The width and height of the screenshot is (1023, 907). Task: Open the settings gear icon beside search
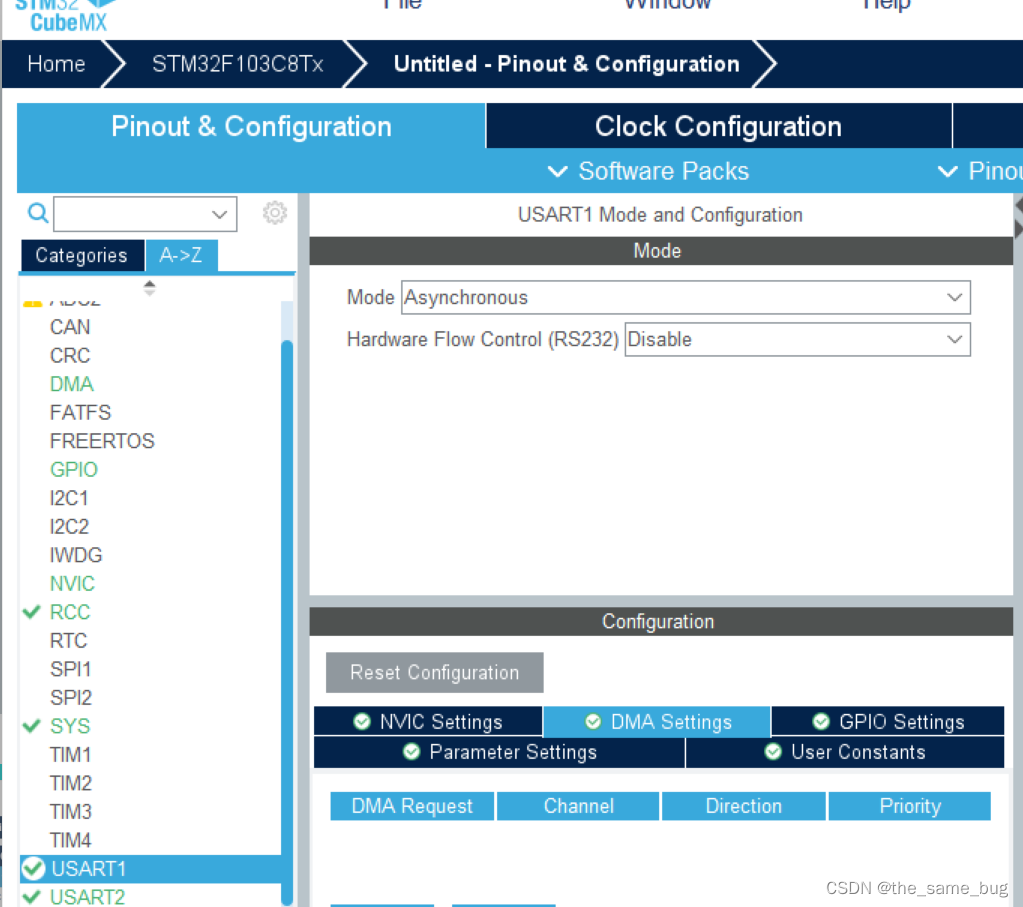coord(275,213)
